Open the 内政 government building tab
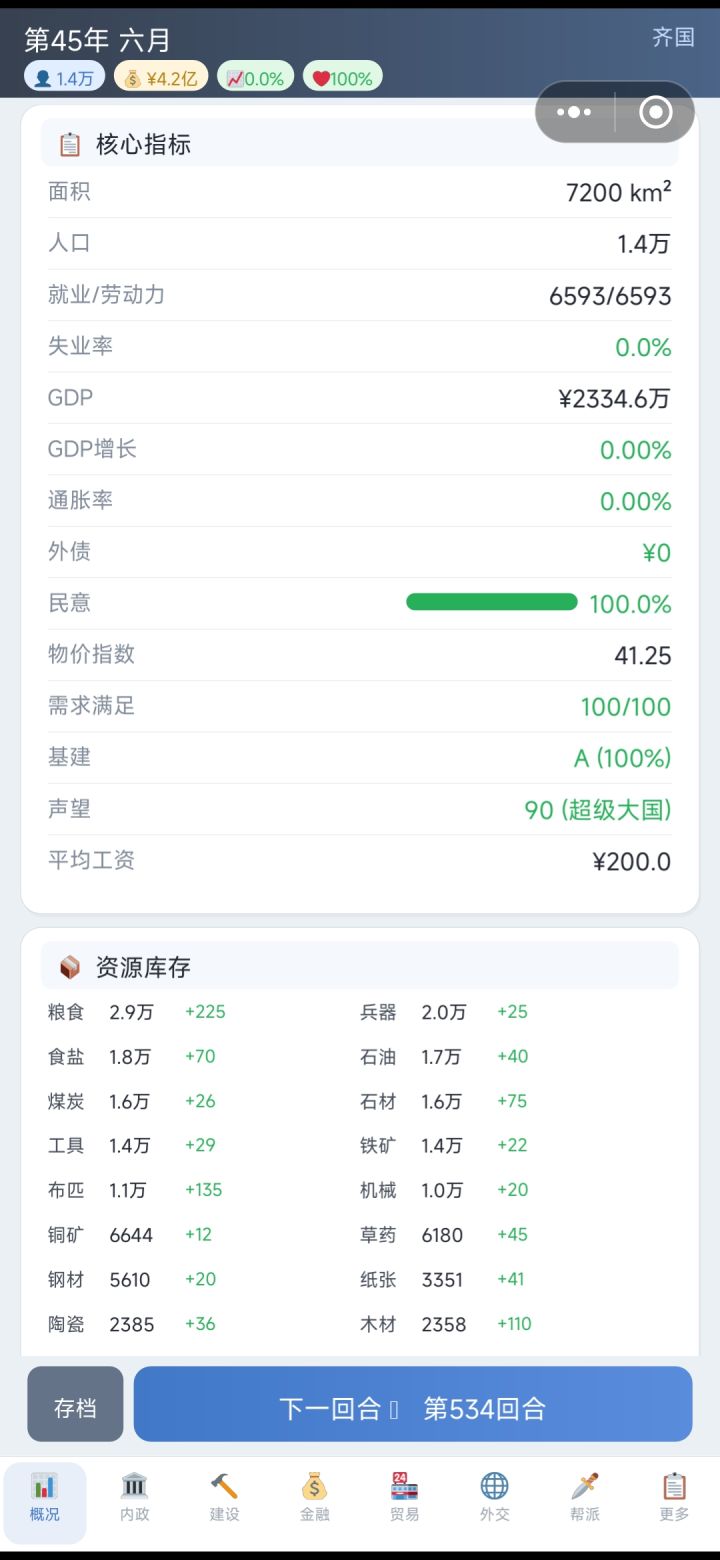 click(135, 1497)
